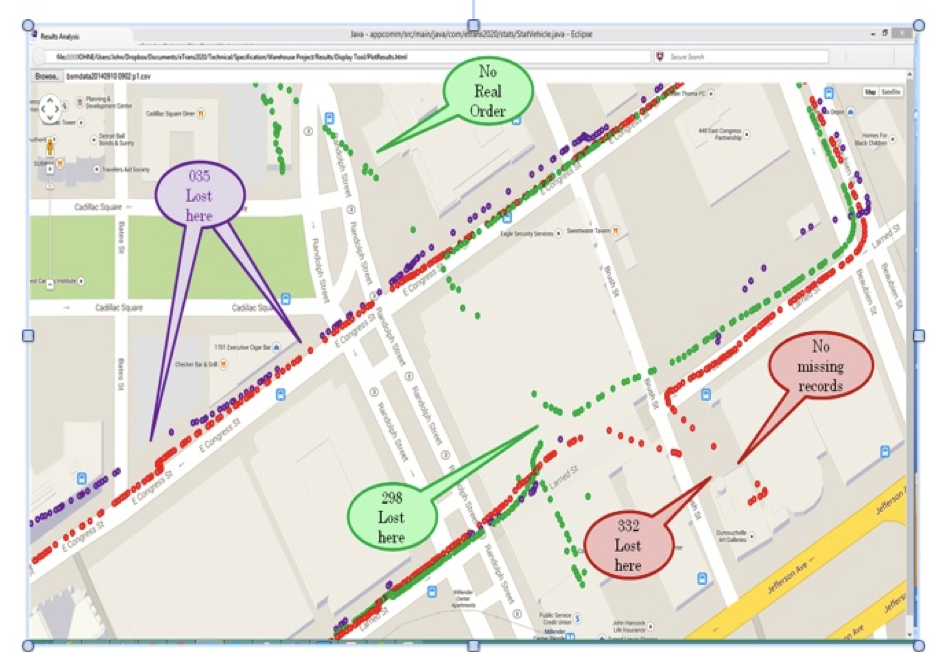Click the Eagle Security Services marker
Viewport: 935px width, 653px height.
(558, 233)
